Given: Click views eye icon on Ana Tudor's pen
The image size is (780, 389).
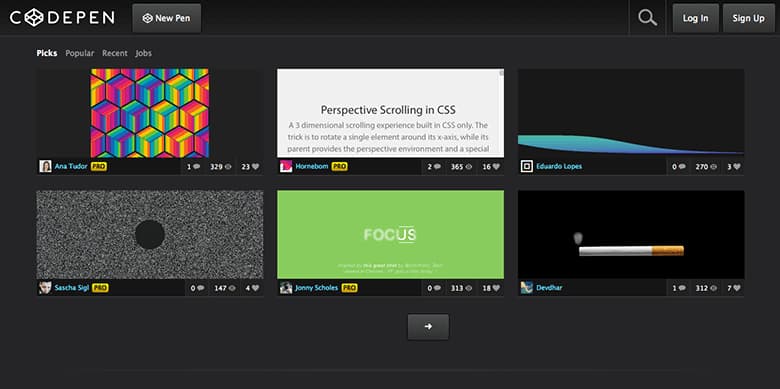Looking at the screenshot, I should pos(228,167).
